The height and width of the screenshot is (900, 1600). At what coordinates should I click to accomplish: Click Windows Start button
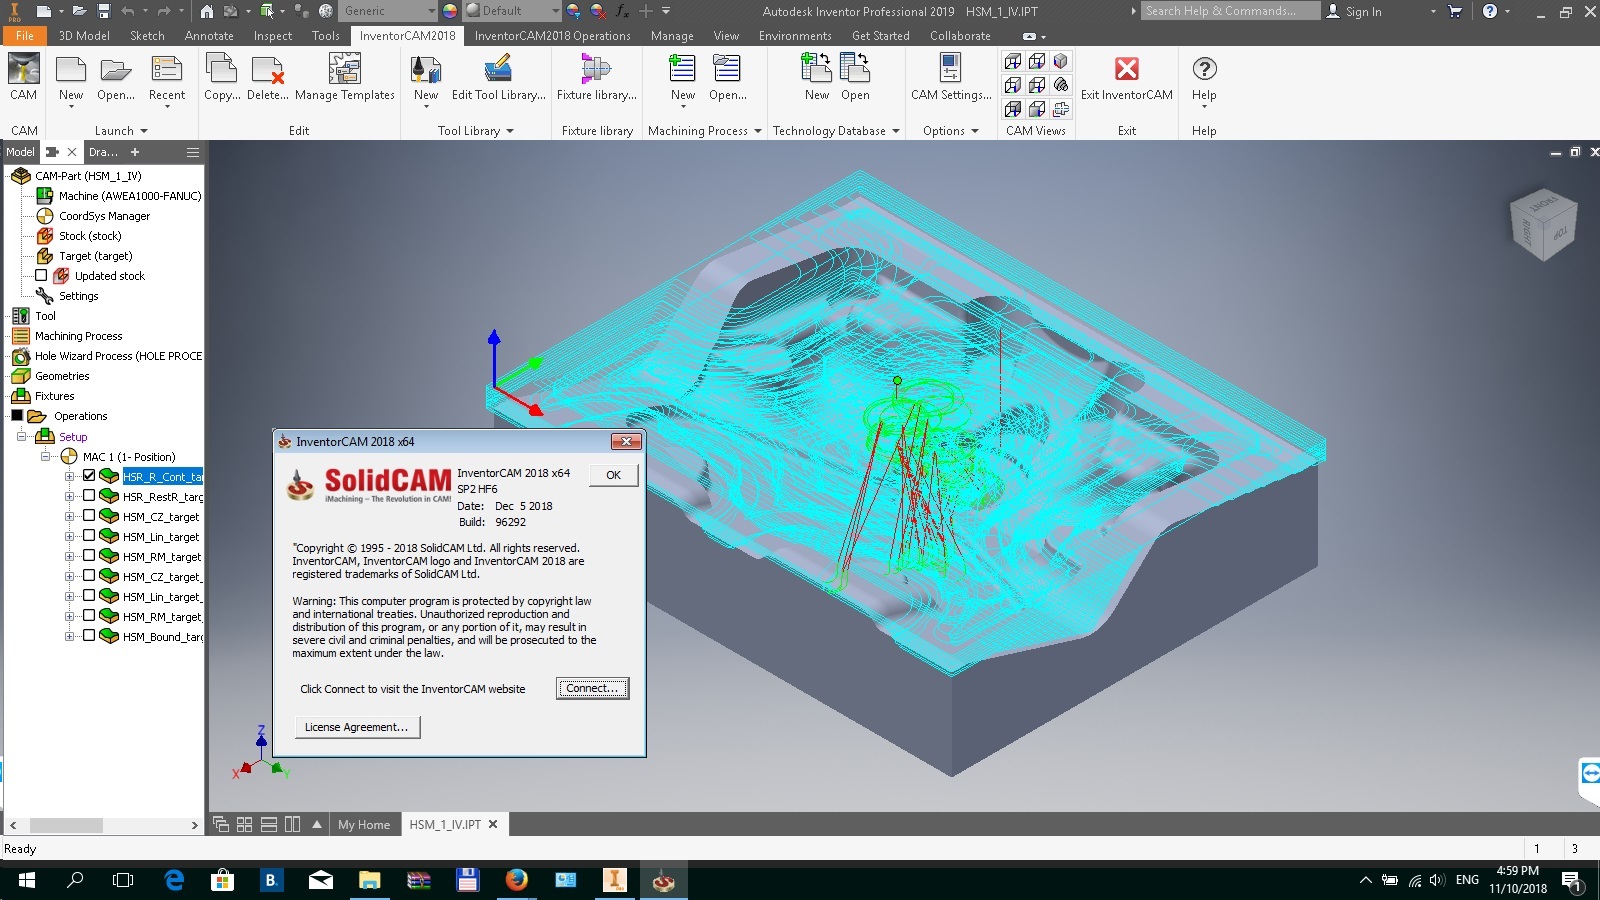[26, 880]
